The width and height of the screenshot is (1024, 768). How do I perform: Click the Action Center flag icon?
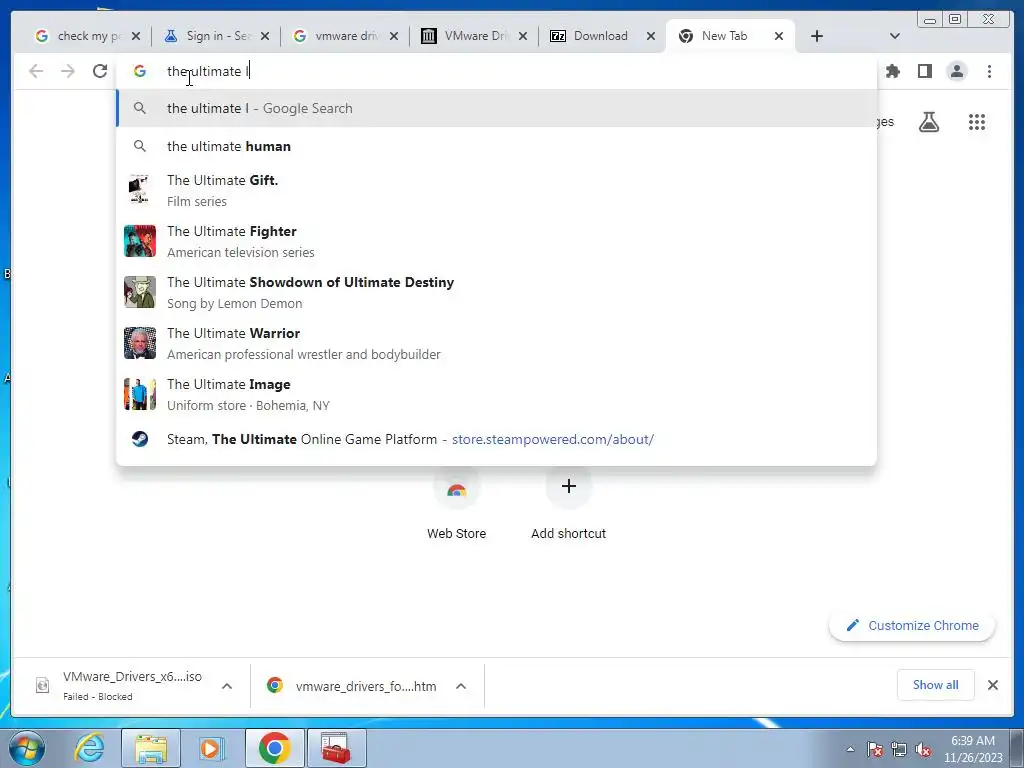point(875,749)
